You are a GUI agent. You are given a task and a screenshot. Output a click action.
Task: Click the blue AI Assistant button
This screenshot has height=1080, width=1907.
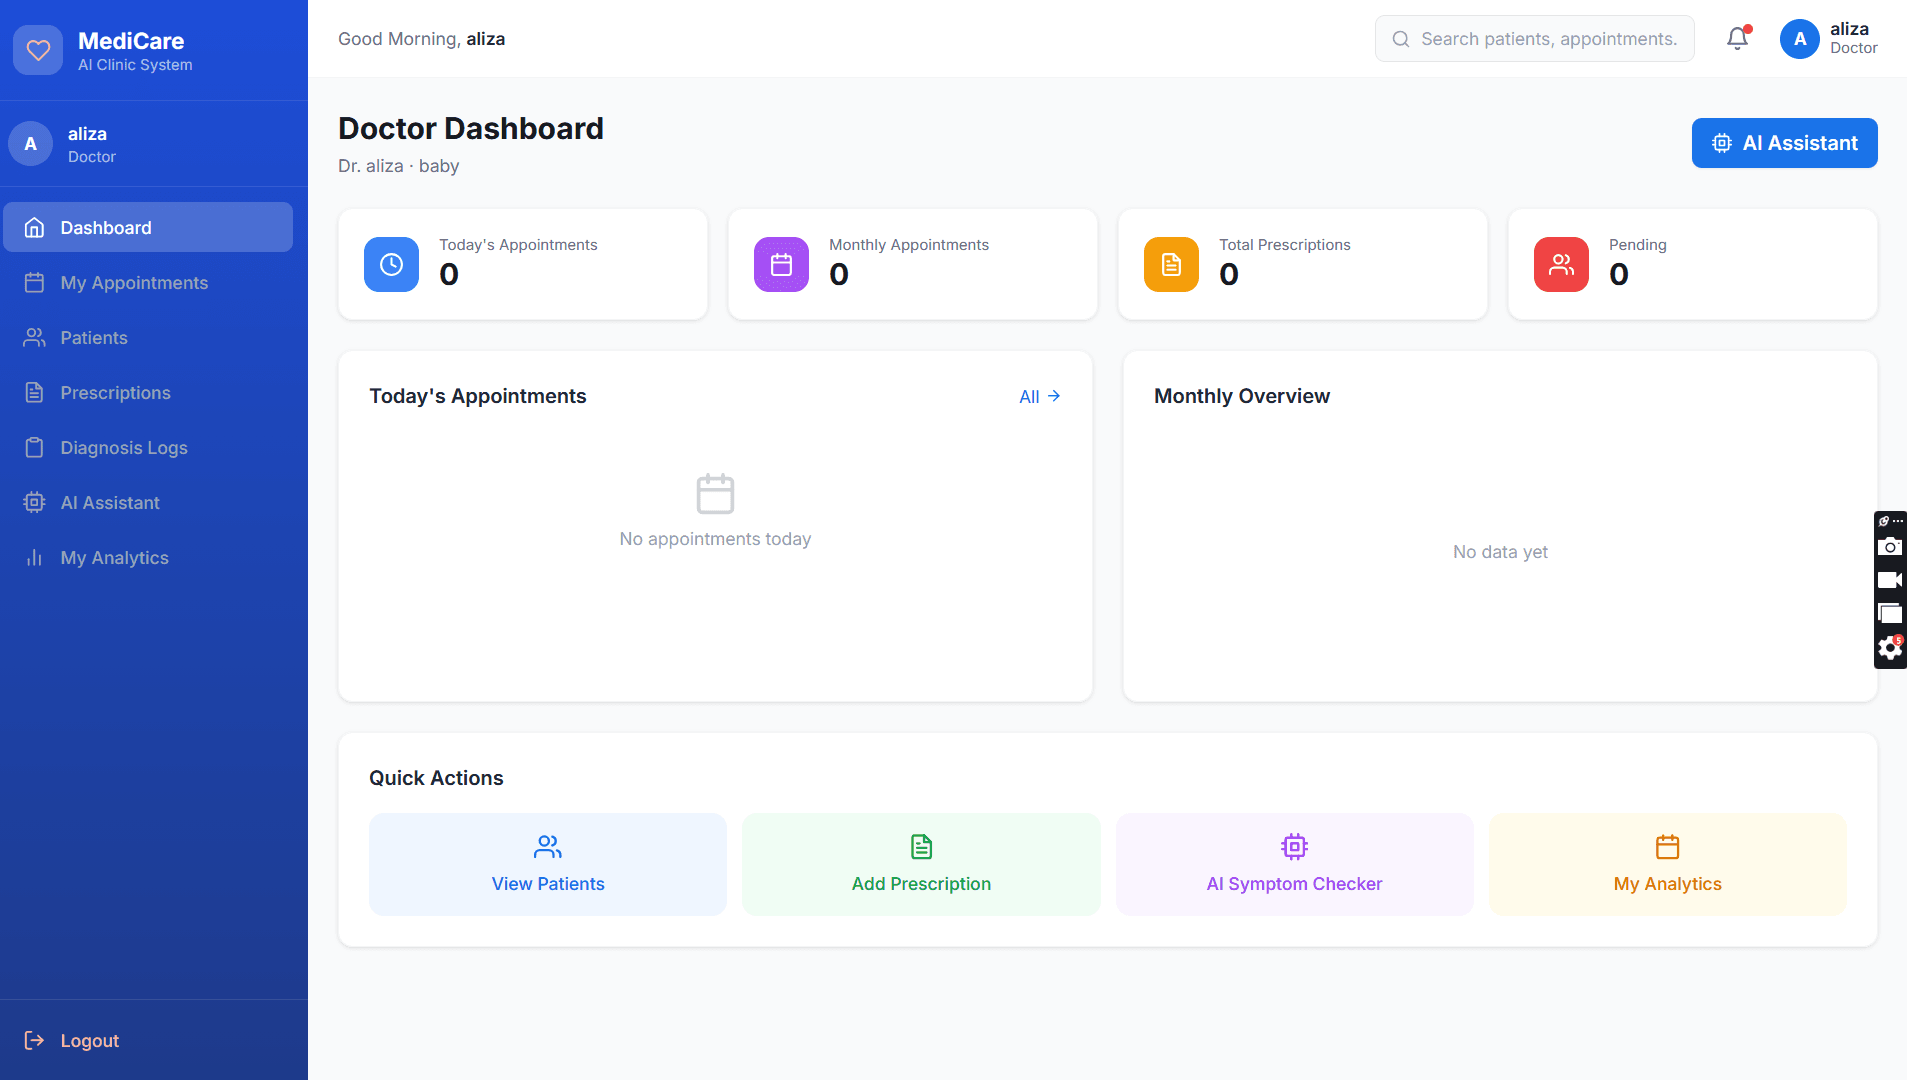pos(1784,143)
